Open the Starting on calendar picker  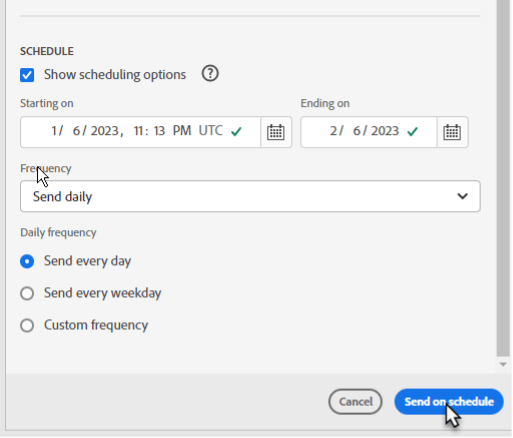point(276,132)
